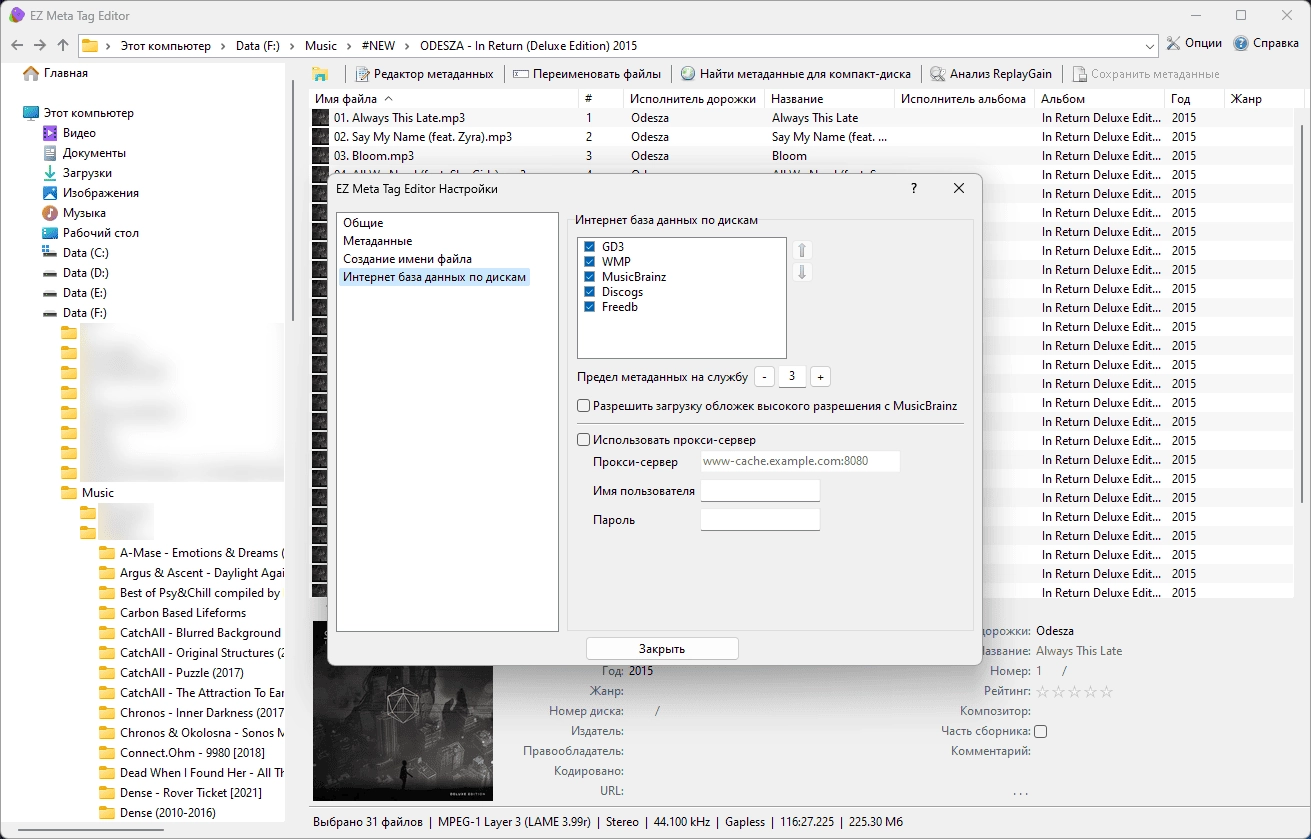This screenshot has width=1311, height=839.
Task: Click the folder icon at toolbar start
Action: pyautogui.click(x=320, y=74)
